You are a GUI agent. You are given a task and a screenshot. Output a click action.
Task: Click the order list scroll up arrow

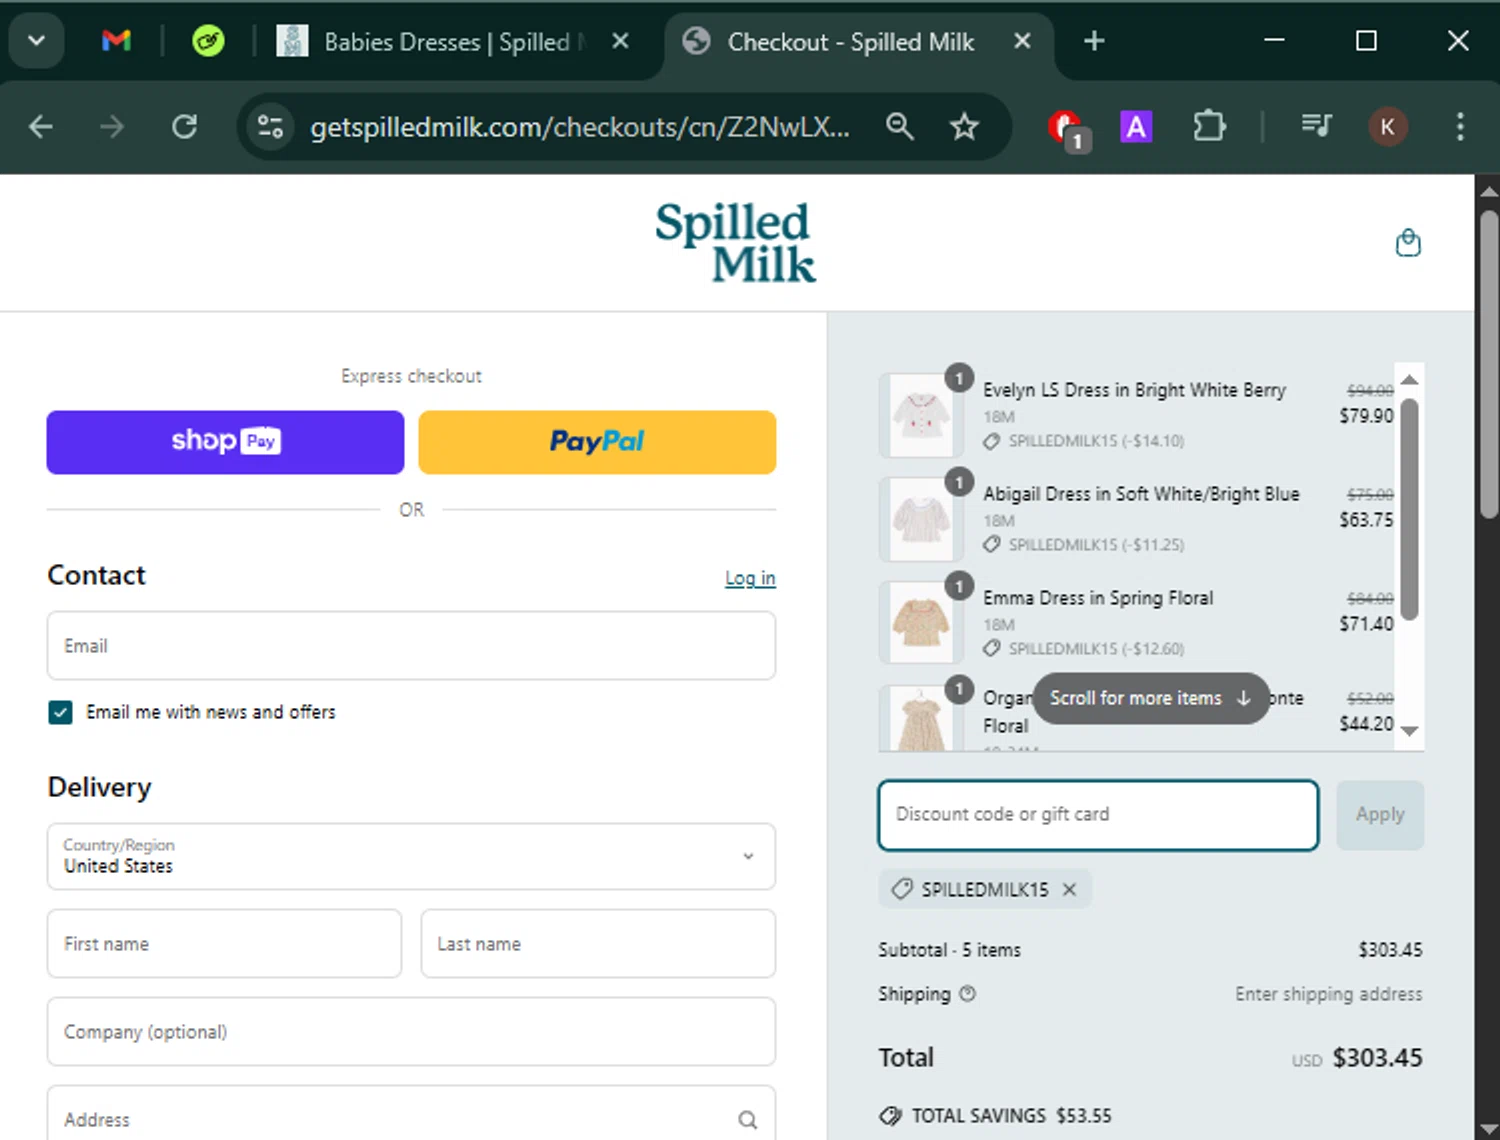(1409, 380)
